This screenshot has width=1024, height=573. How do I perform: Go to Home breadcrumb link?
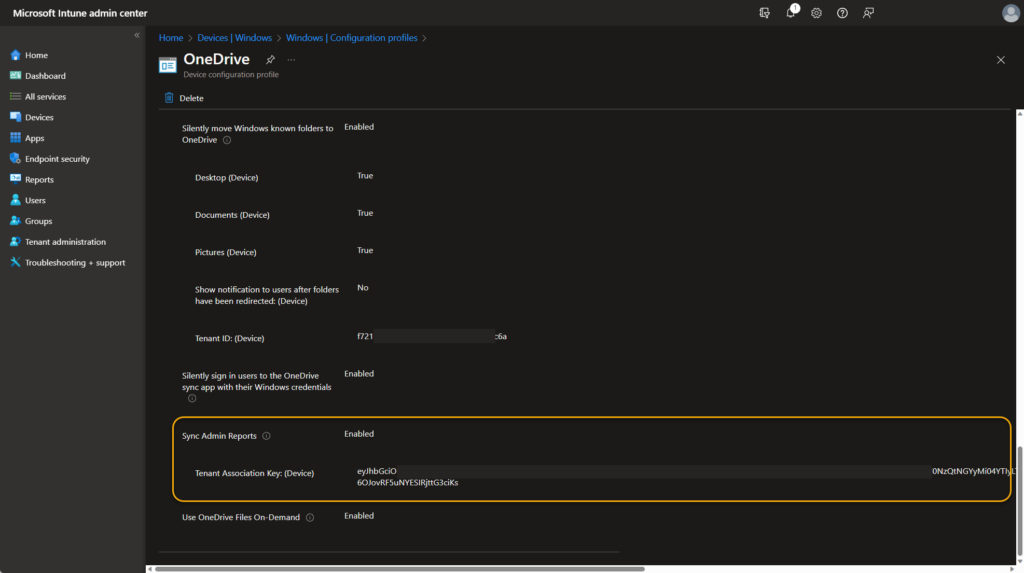[170, 38]
